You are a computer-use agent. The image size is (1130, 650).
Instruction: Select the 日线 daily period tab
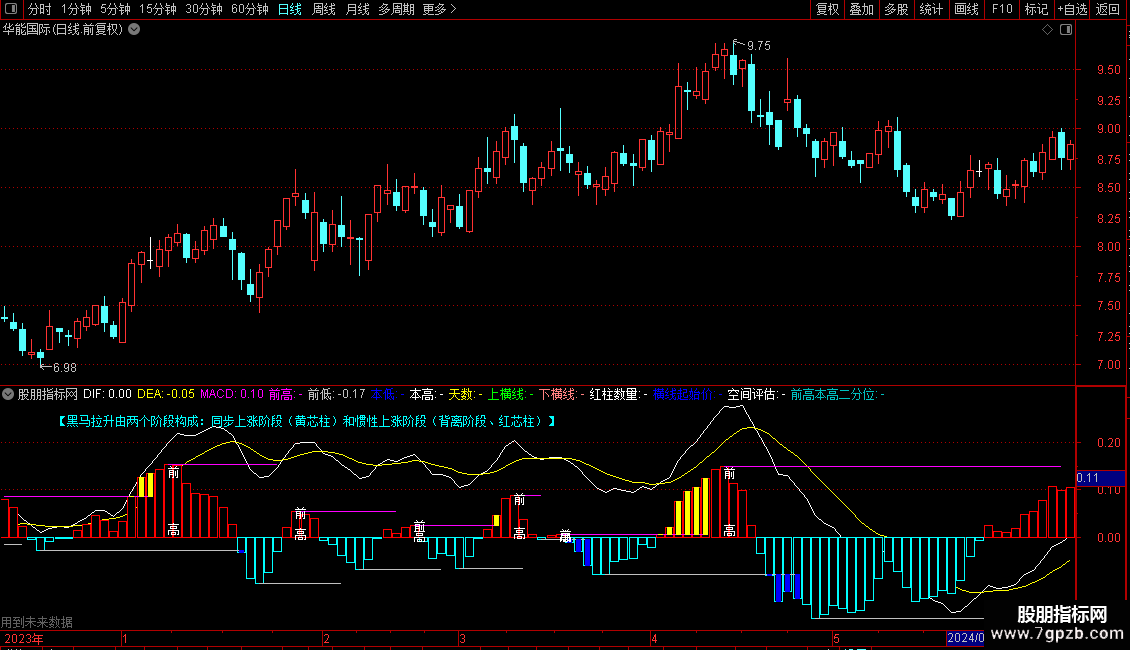pos(290,9)
